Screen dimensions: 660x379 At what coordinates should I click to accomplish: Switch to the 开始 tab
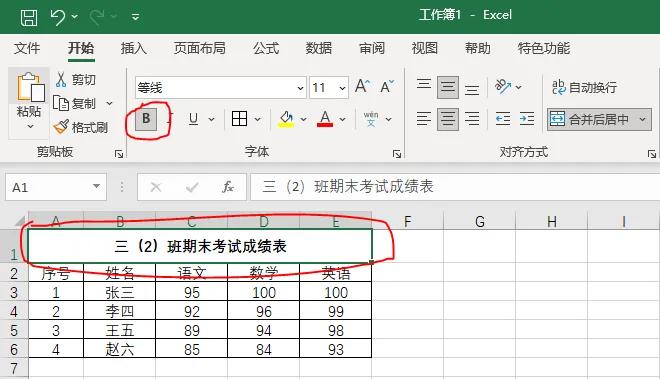[81, 48]
